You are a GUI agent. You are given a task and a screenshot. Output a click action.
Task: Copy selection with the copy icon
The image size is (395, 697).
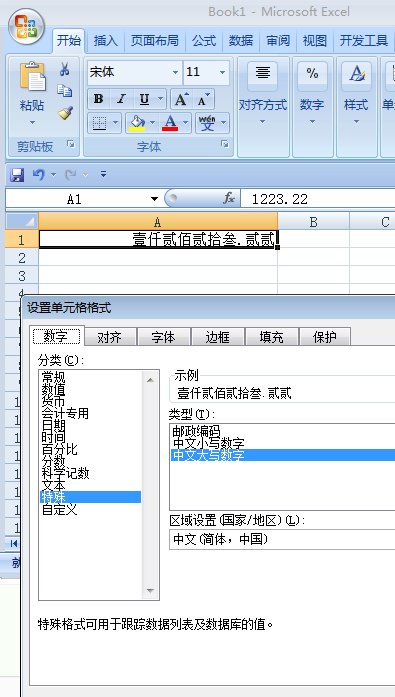pos(65,91)
